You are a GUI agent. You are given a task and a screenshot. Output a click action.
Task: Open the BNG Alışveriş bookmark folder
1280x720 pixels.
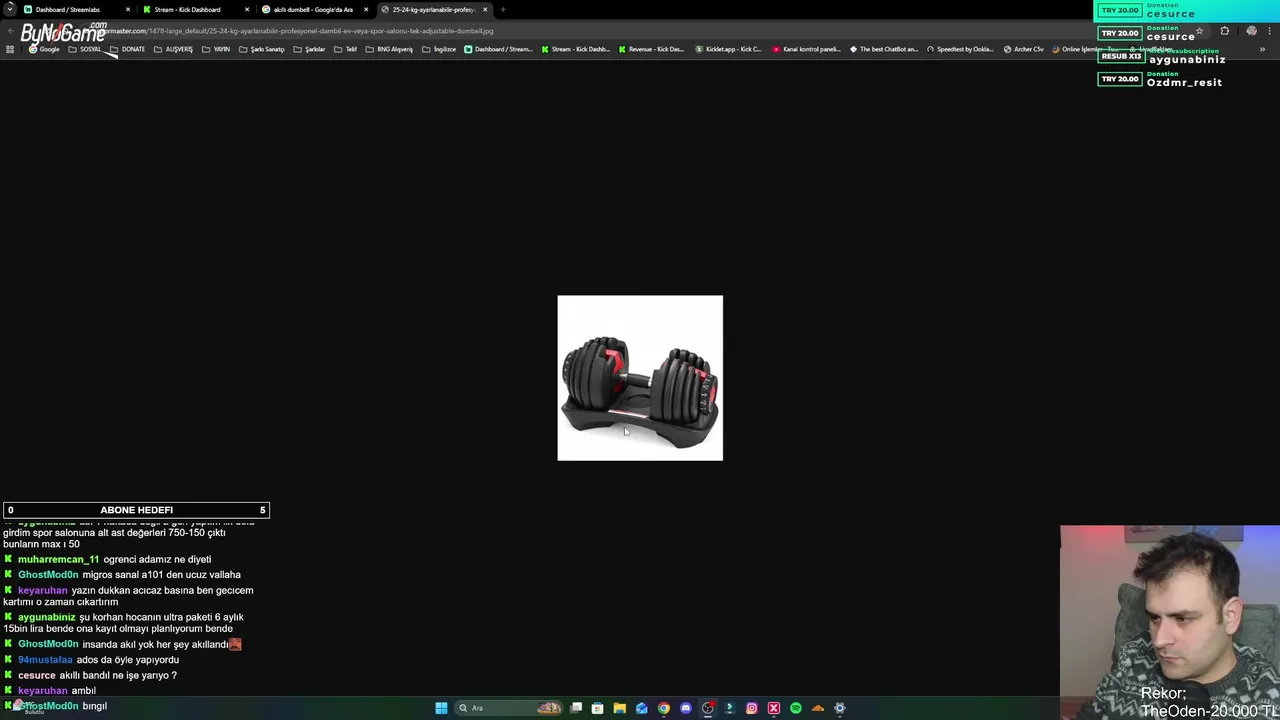click(x=389, y=49)
